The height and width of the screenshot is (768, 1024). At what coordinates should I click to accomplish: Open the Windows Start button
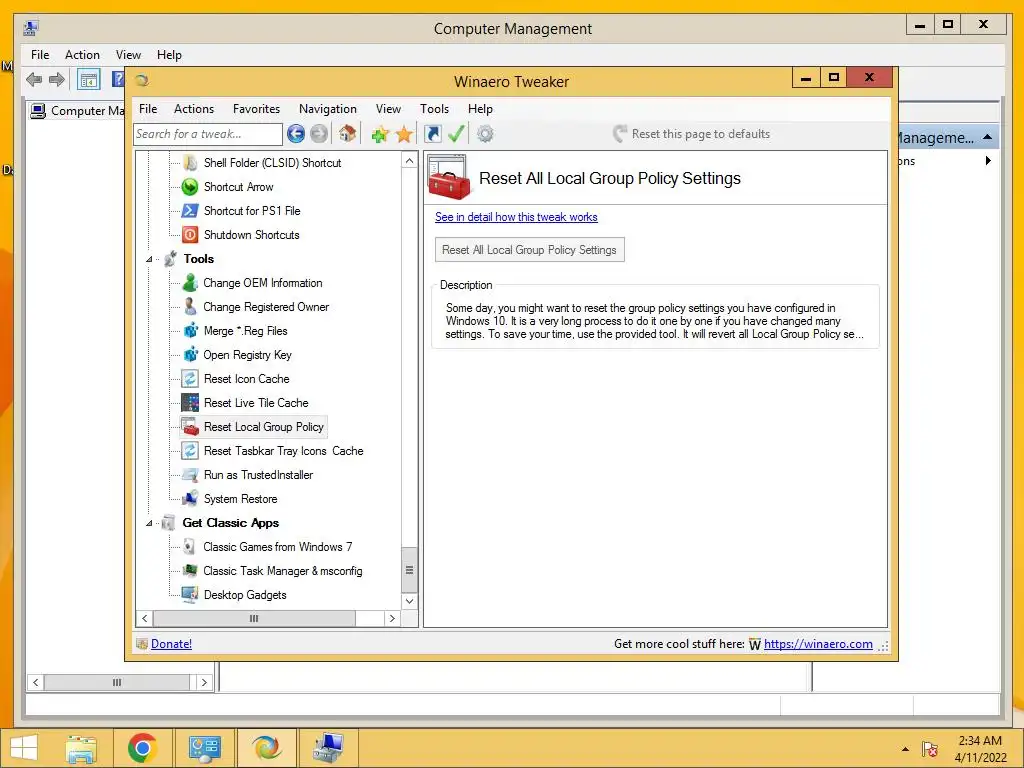tap(24, 748)
